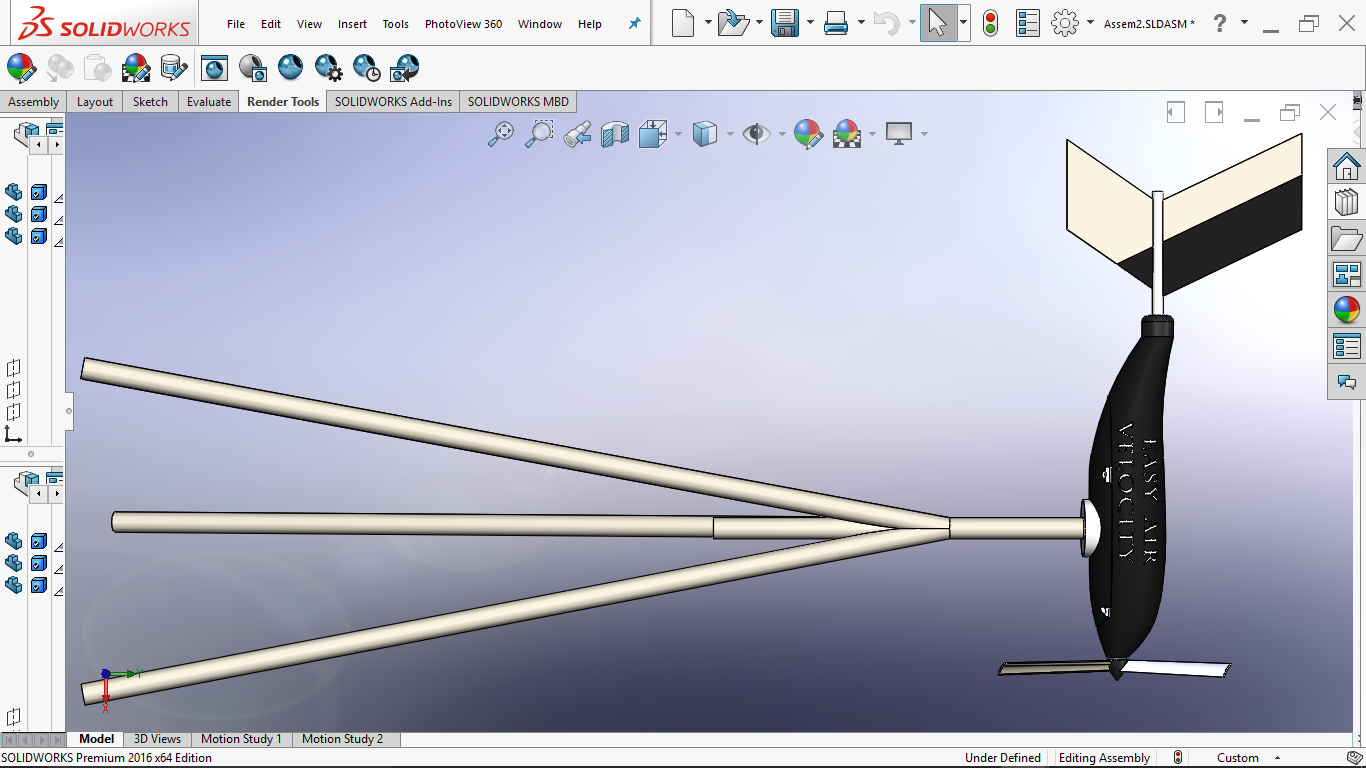Switch to the Sketch tab

(x=151, y=101)
